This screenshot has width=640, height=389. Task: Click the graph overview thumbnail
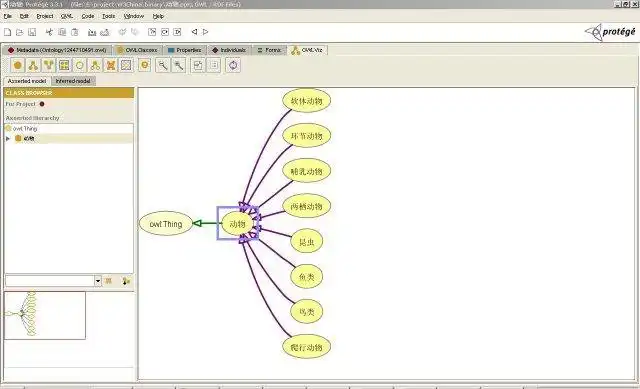pos(45,315)
